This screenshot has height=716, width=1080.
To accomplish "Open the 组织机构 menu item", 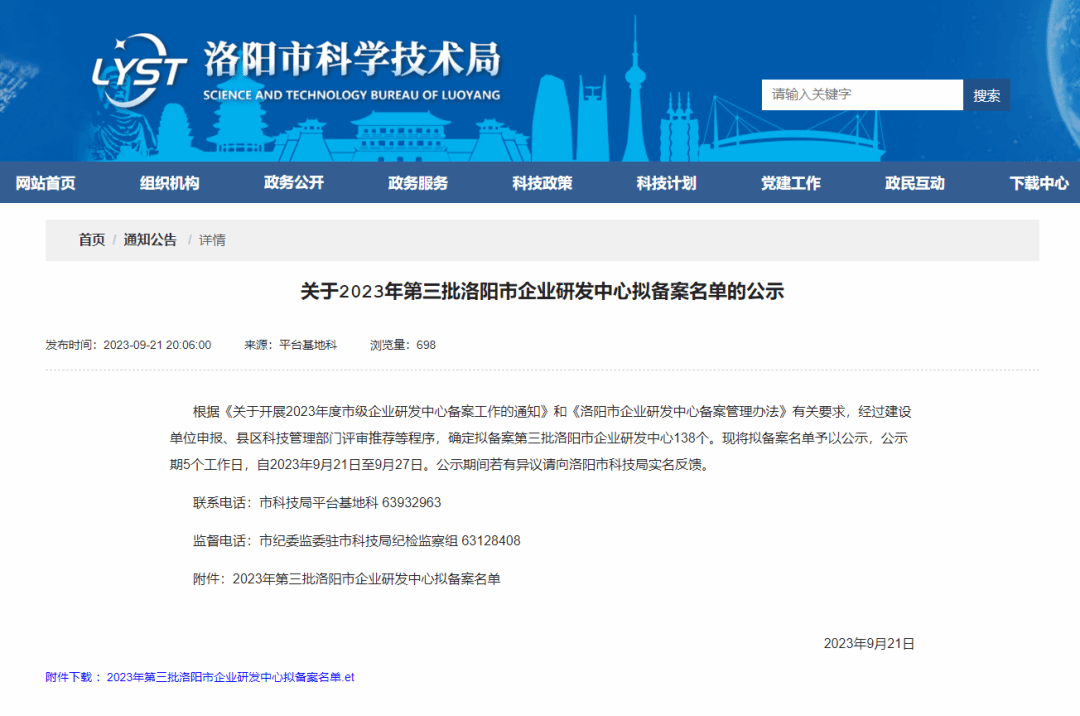I will pyautogui.click(x=169, y=183).
